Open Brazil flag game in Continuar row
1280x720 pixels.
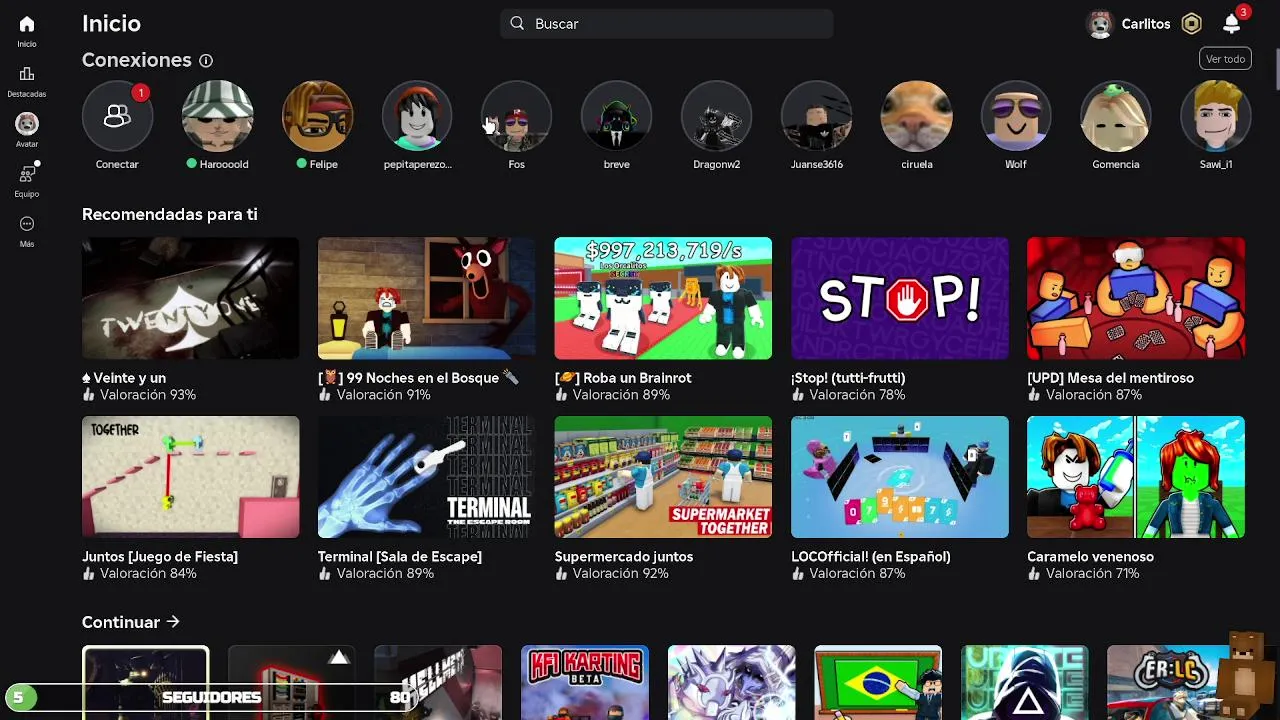tap(878, 683)
